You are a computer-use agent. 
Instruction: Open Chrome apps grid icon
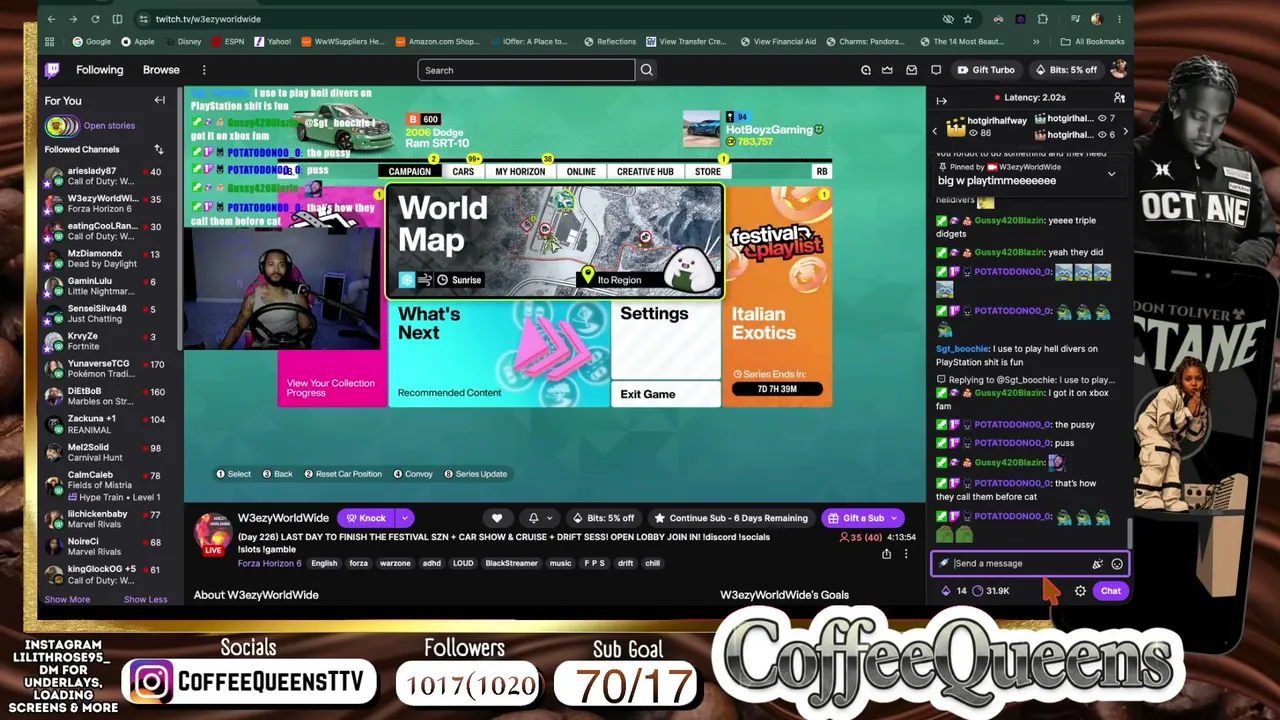(x=49, y=42)
